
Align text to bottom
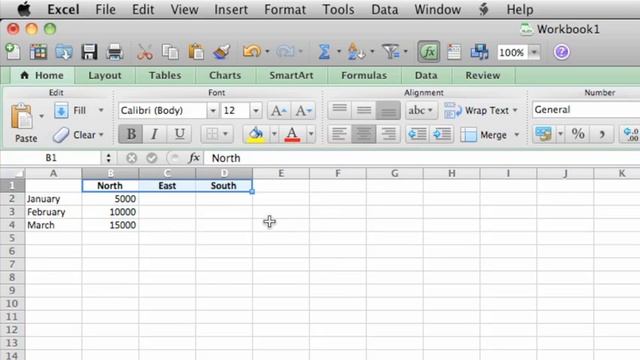click(x=388, y=110)
